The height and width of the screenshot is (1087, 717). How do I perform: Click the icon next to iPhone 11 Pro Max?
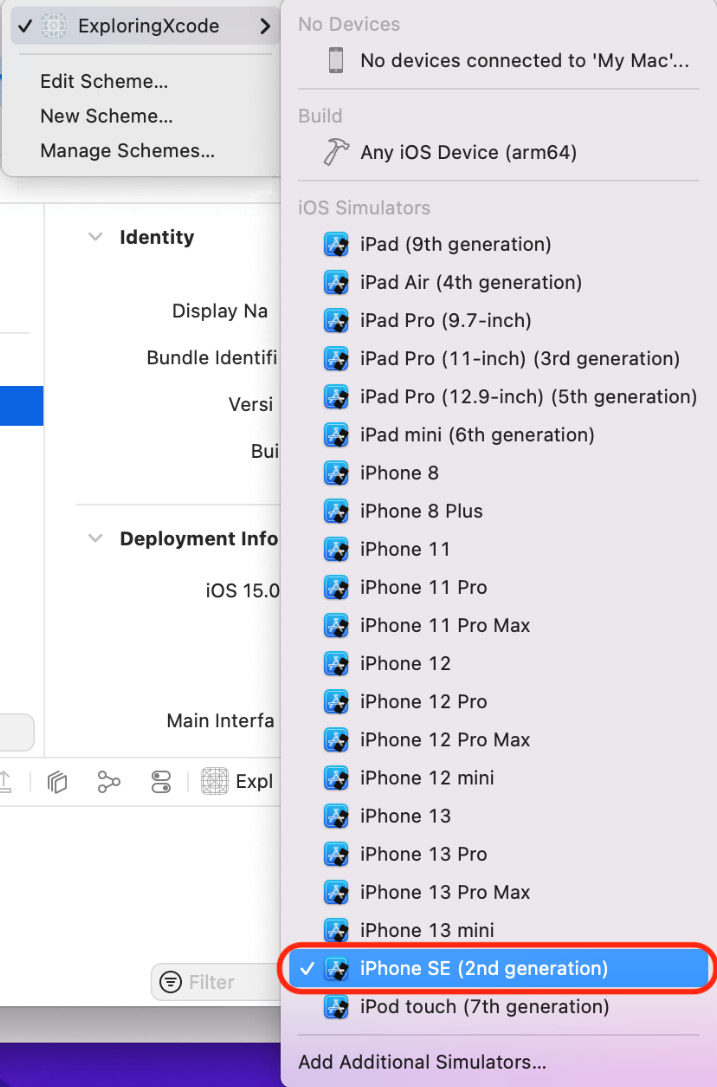[336, 625]
